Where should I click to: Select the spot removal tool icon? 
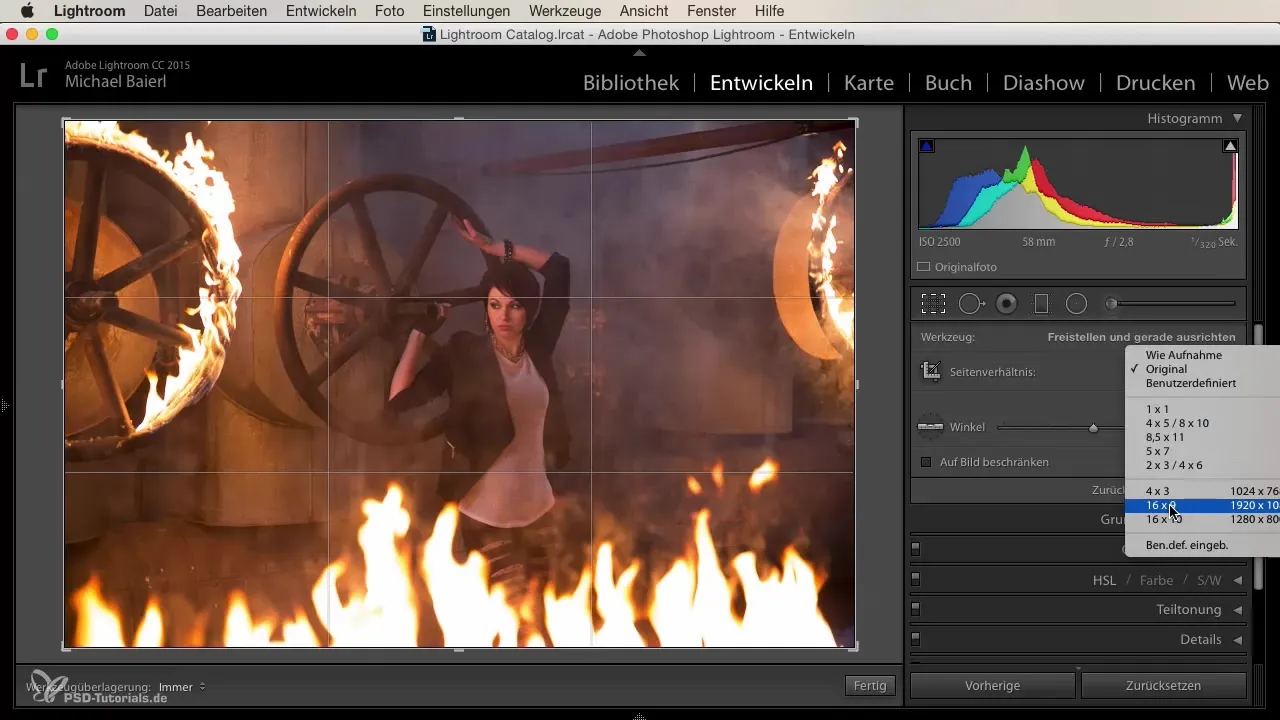coord(971,303)
